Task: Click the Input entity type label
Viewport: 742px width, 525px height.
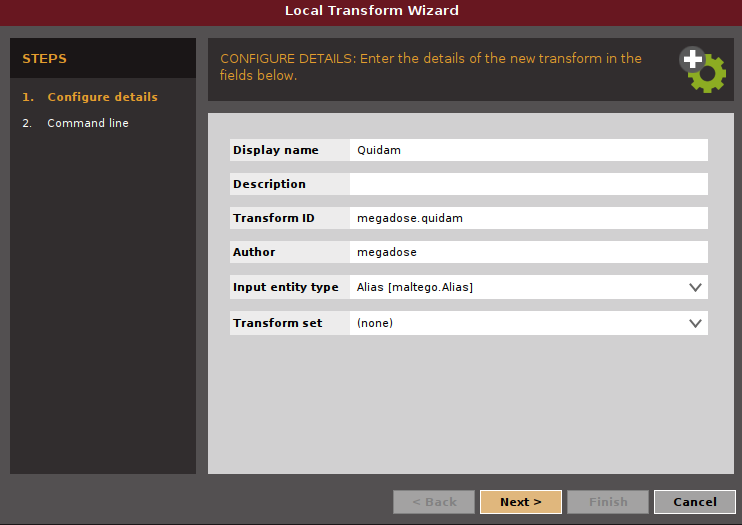Action: tap(286, 287)
